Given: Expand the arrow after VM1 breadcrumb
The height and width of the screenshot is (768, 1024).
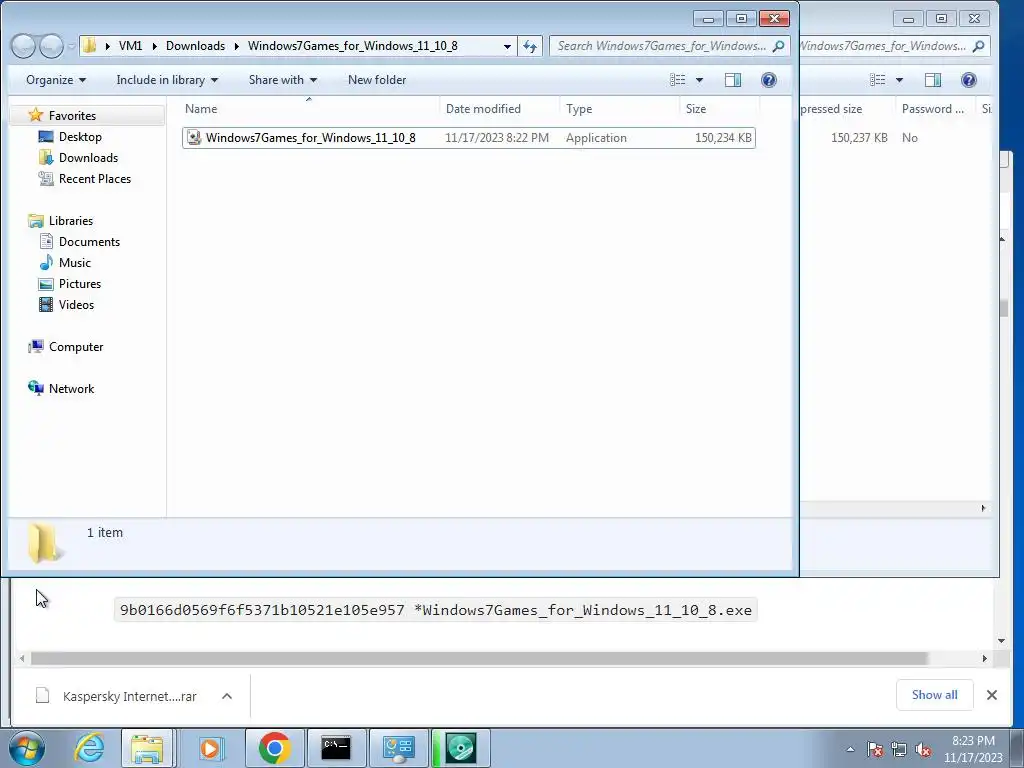Looking at the screenshot, I should click(155, 46).
